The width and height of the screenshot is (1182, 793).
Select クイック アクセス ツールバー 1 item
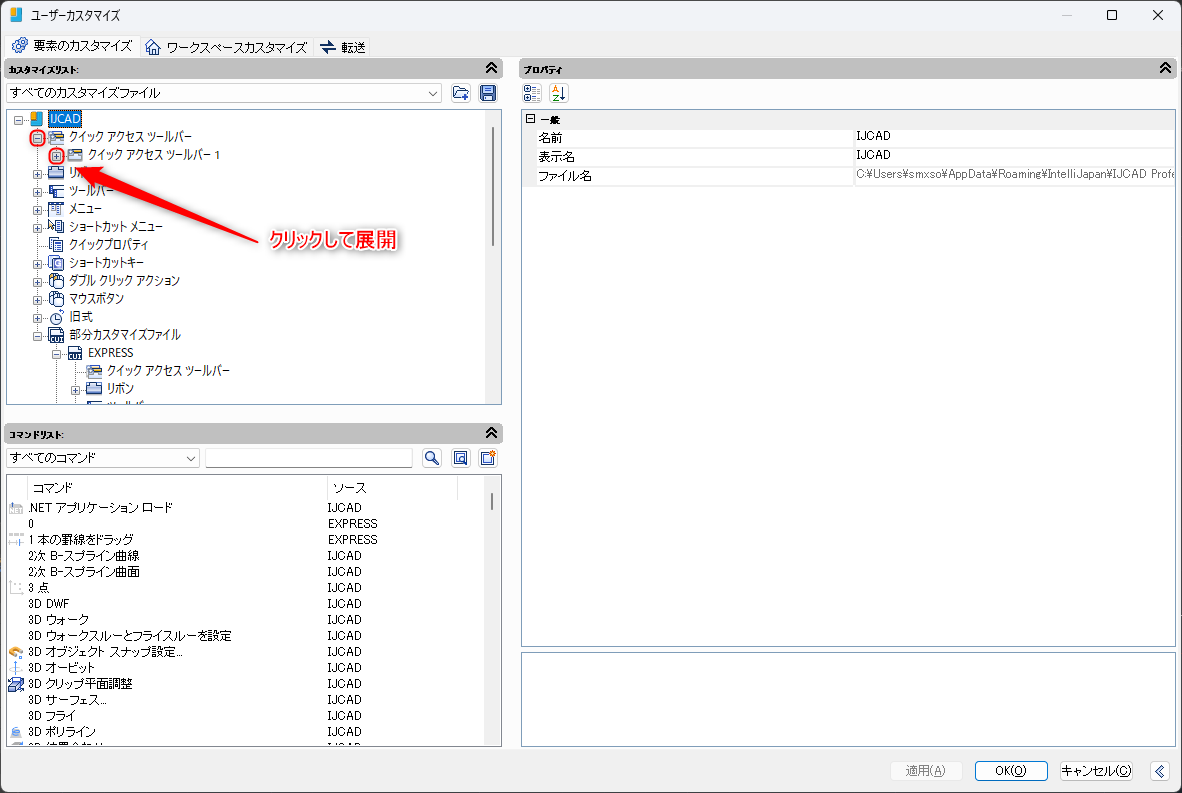153,155
